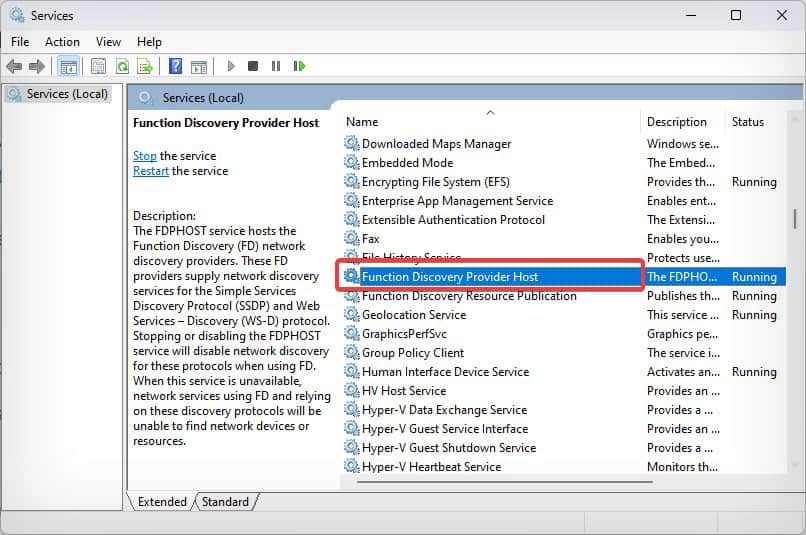Click the horizontal scrollbar of services list
806x535 pixels.
coord(504,482)
